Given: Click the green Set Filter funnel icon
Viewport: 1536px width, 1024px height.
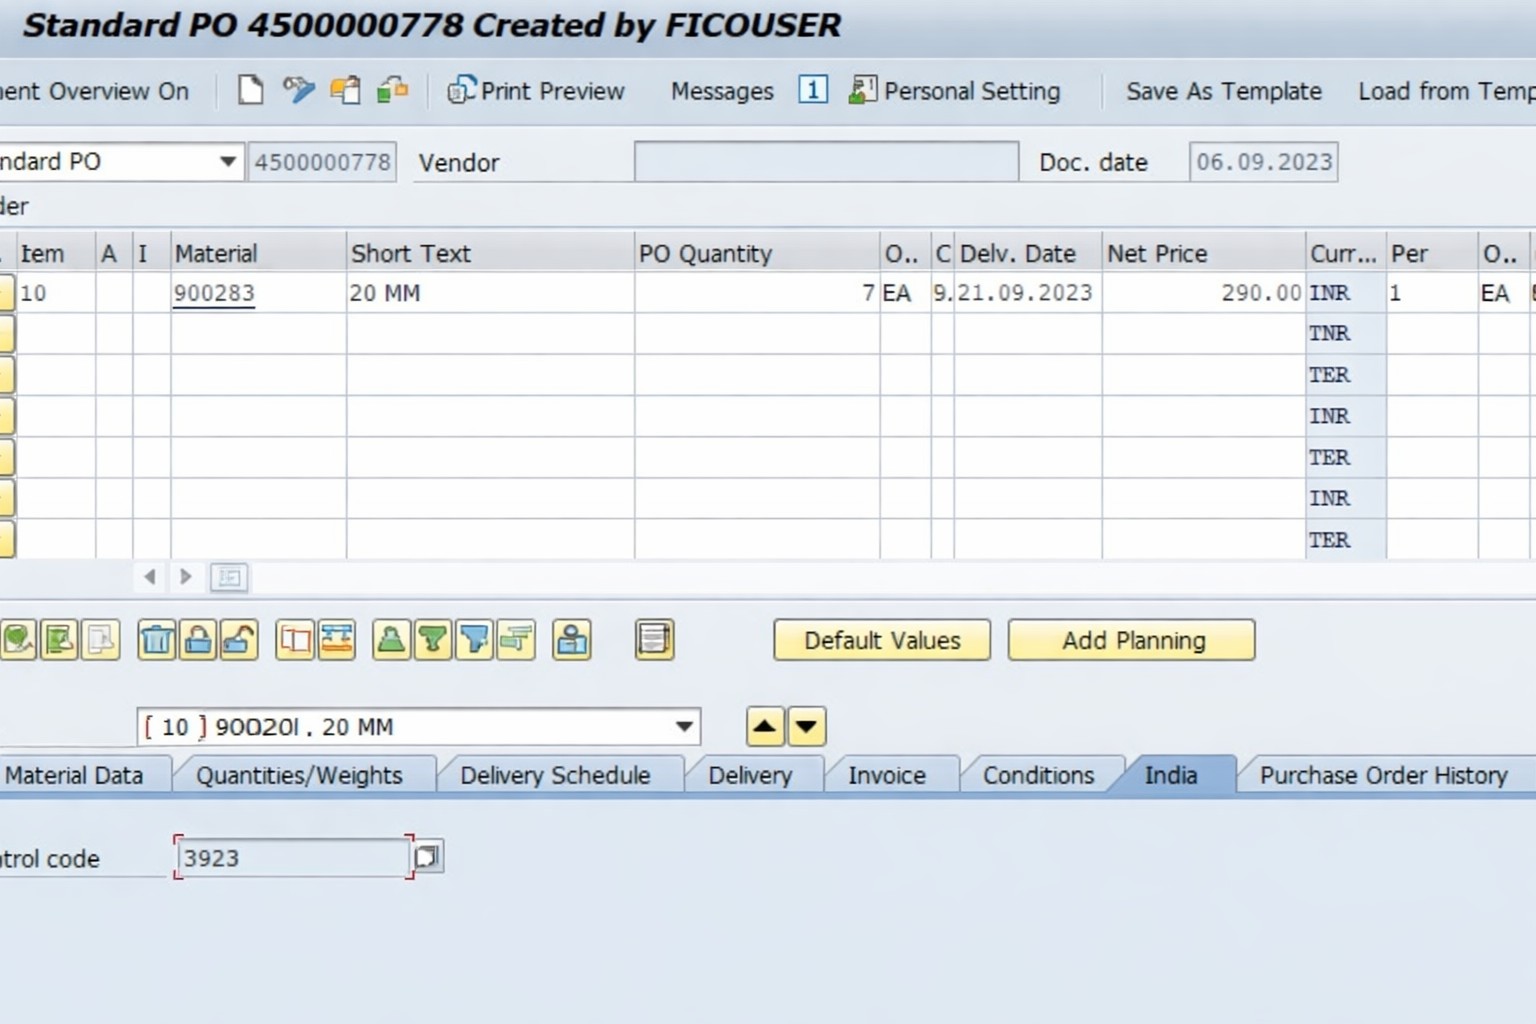Looking at the screenshot, I should click(x=433, y=640).
